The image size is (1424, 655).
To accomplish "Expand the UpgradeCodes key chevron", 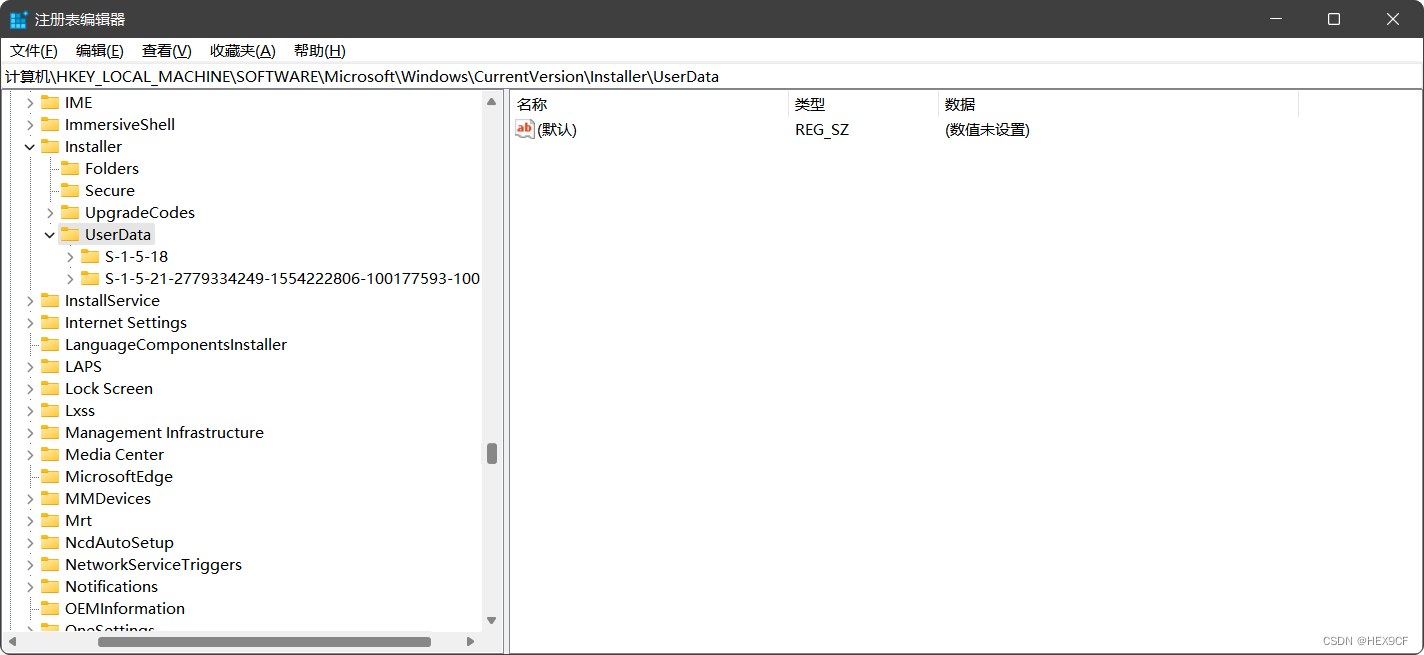I will tap(50, 213).
